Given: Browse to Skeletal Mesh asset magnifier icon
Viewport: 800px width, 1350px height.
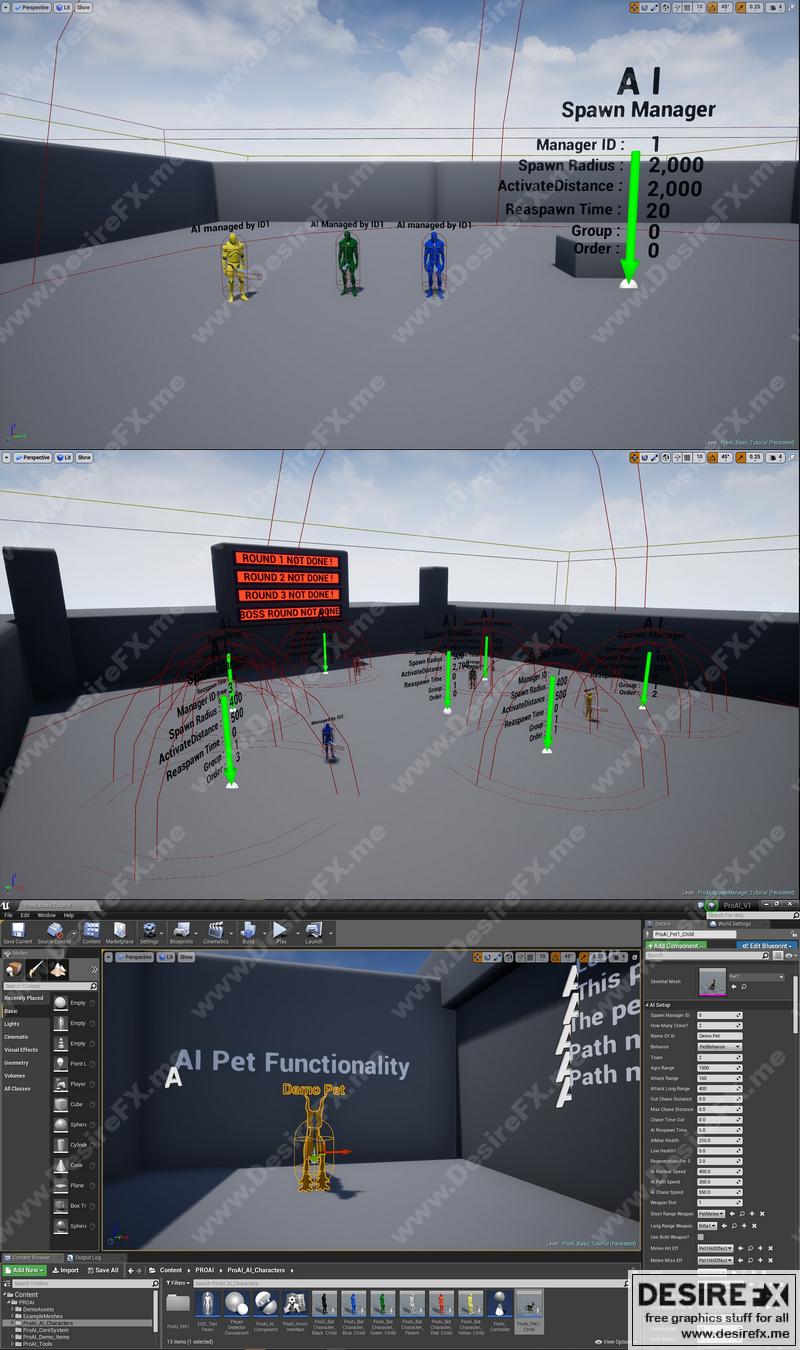Looking at the screenshot, I should point(743,987).
